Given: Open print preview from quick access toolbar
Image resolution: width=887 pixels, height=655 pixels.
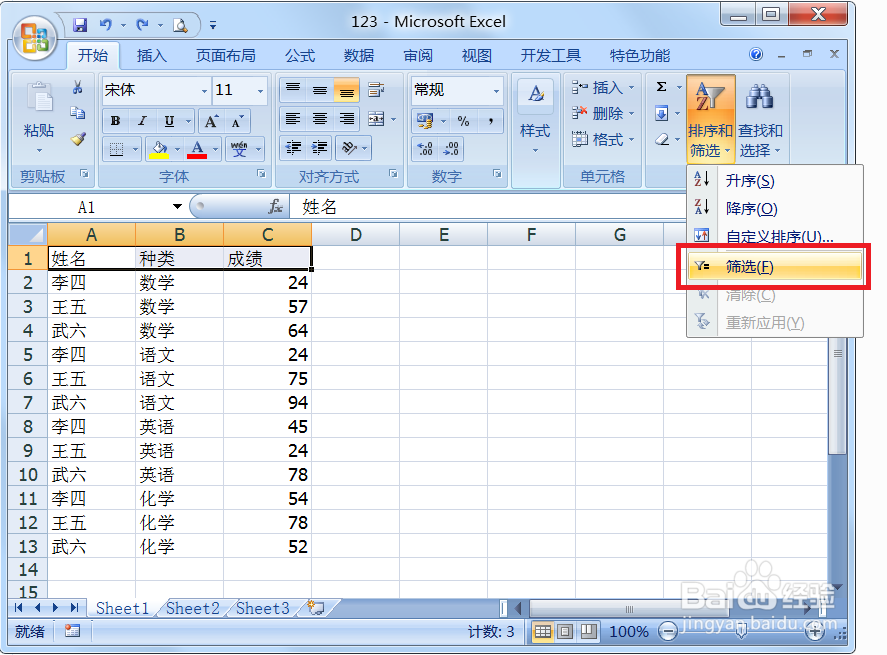Looking at the screenshot, I should (x=180, y=25).
